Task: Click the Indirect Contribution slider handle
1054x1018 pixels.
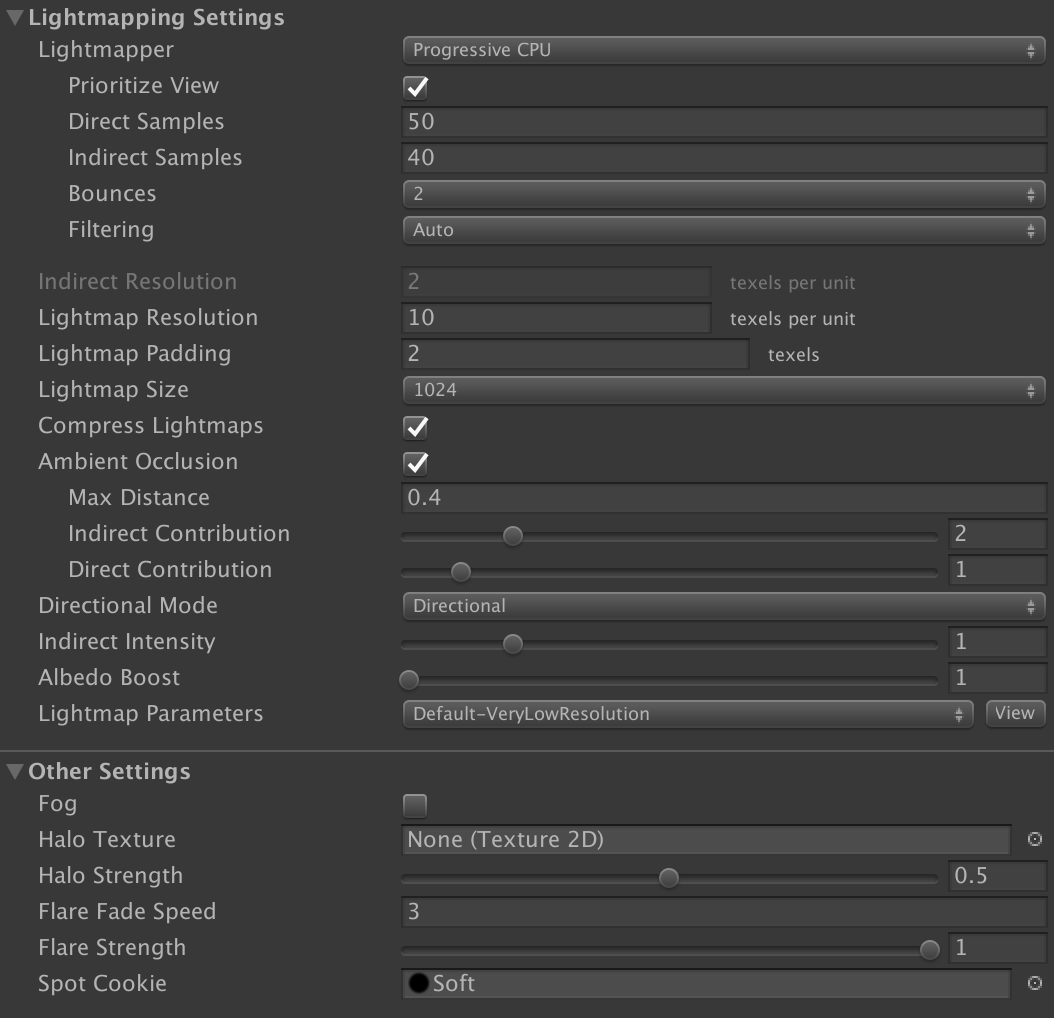Action: click(x=513, y=536)
